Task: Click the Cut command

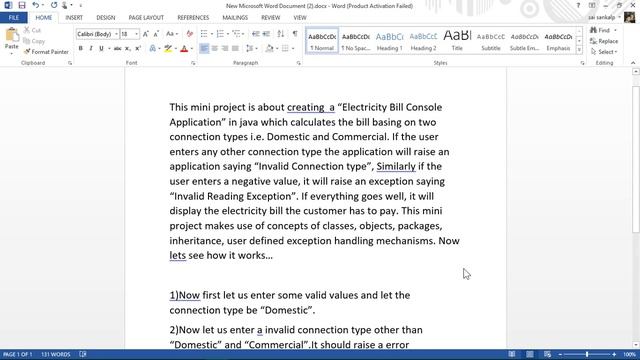Action: (32, 30)
